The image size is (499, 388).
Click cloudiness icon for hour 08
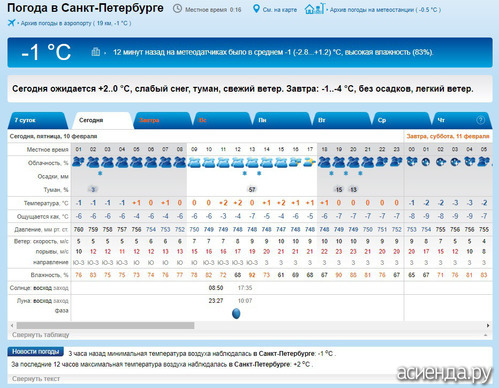coord(180,163)
